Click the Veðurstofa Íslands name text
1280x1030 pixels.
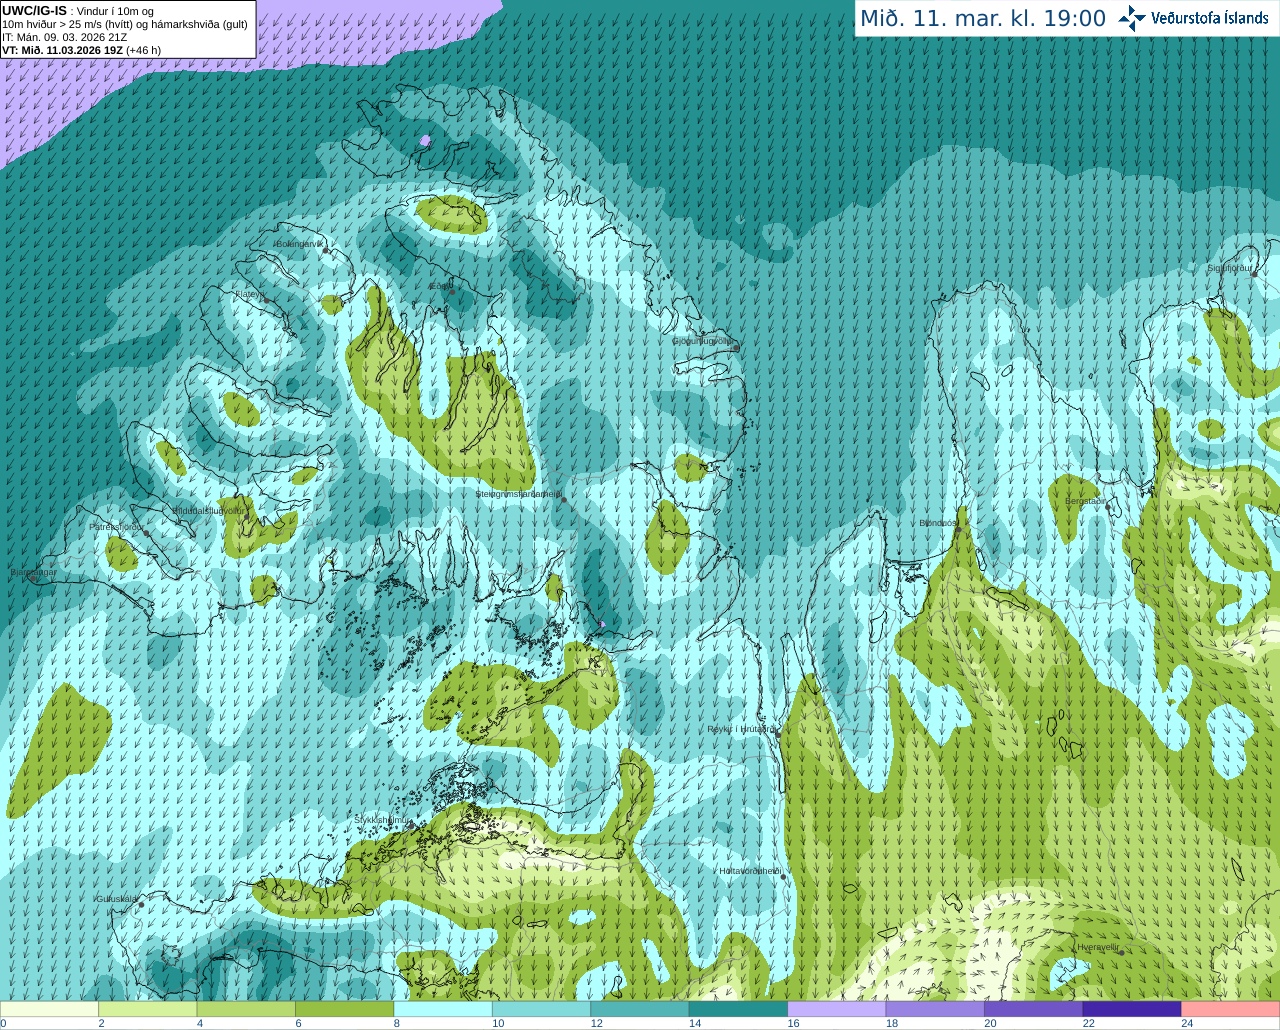[x=1210, y=18]
